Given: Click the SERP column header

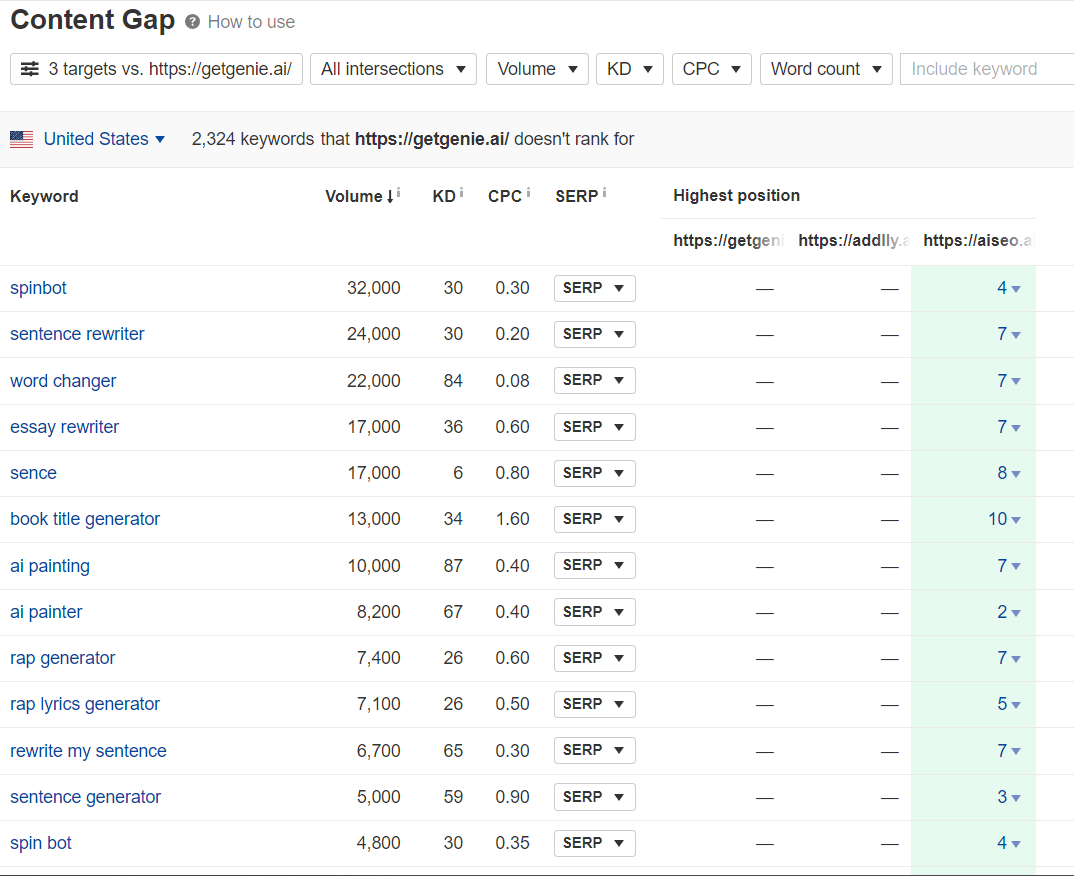Looking at the screenshot, I should tap(577, 197).
